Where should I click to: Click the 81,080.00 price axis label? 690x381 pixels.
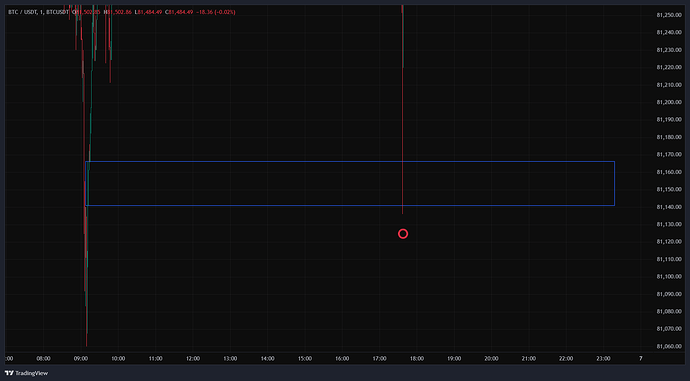669,311
